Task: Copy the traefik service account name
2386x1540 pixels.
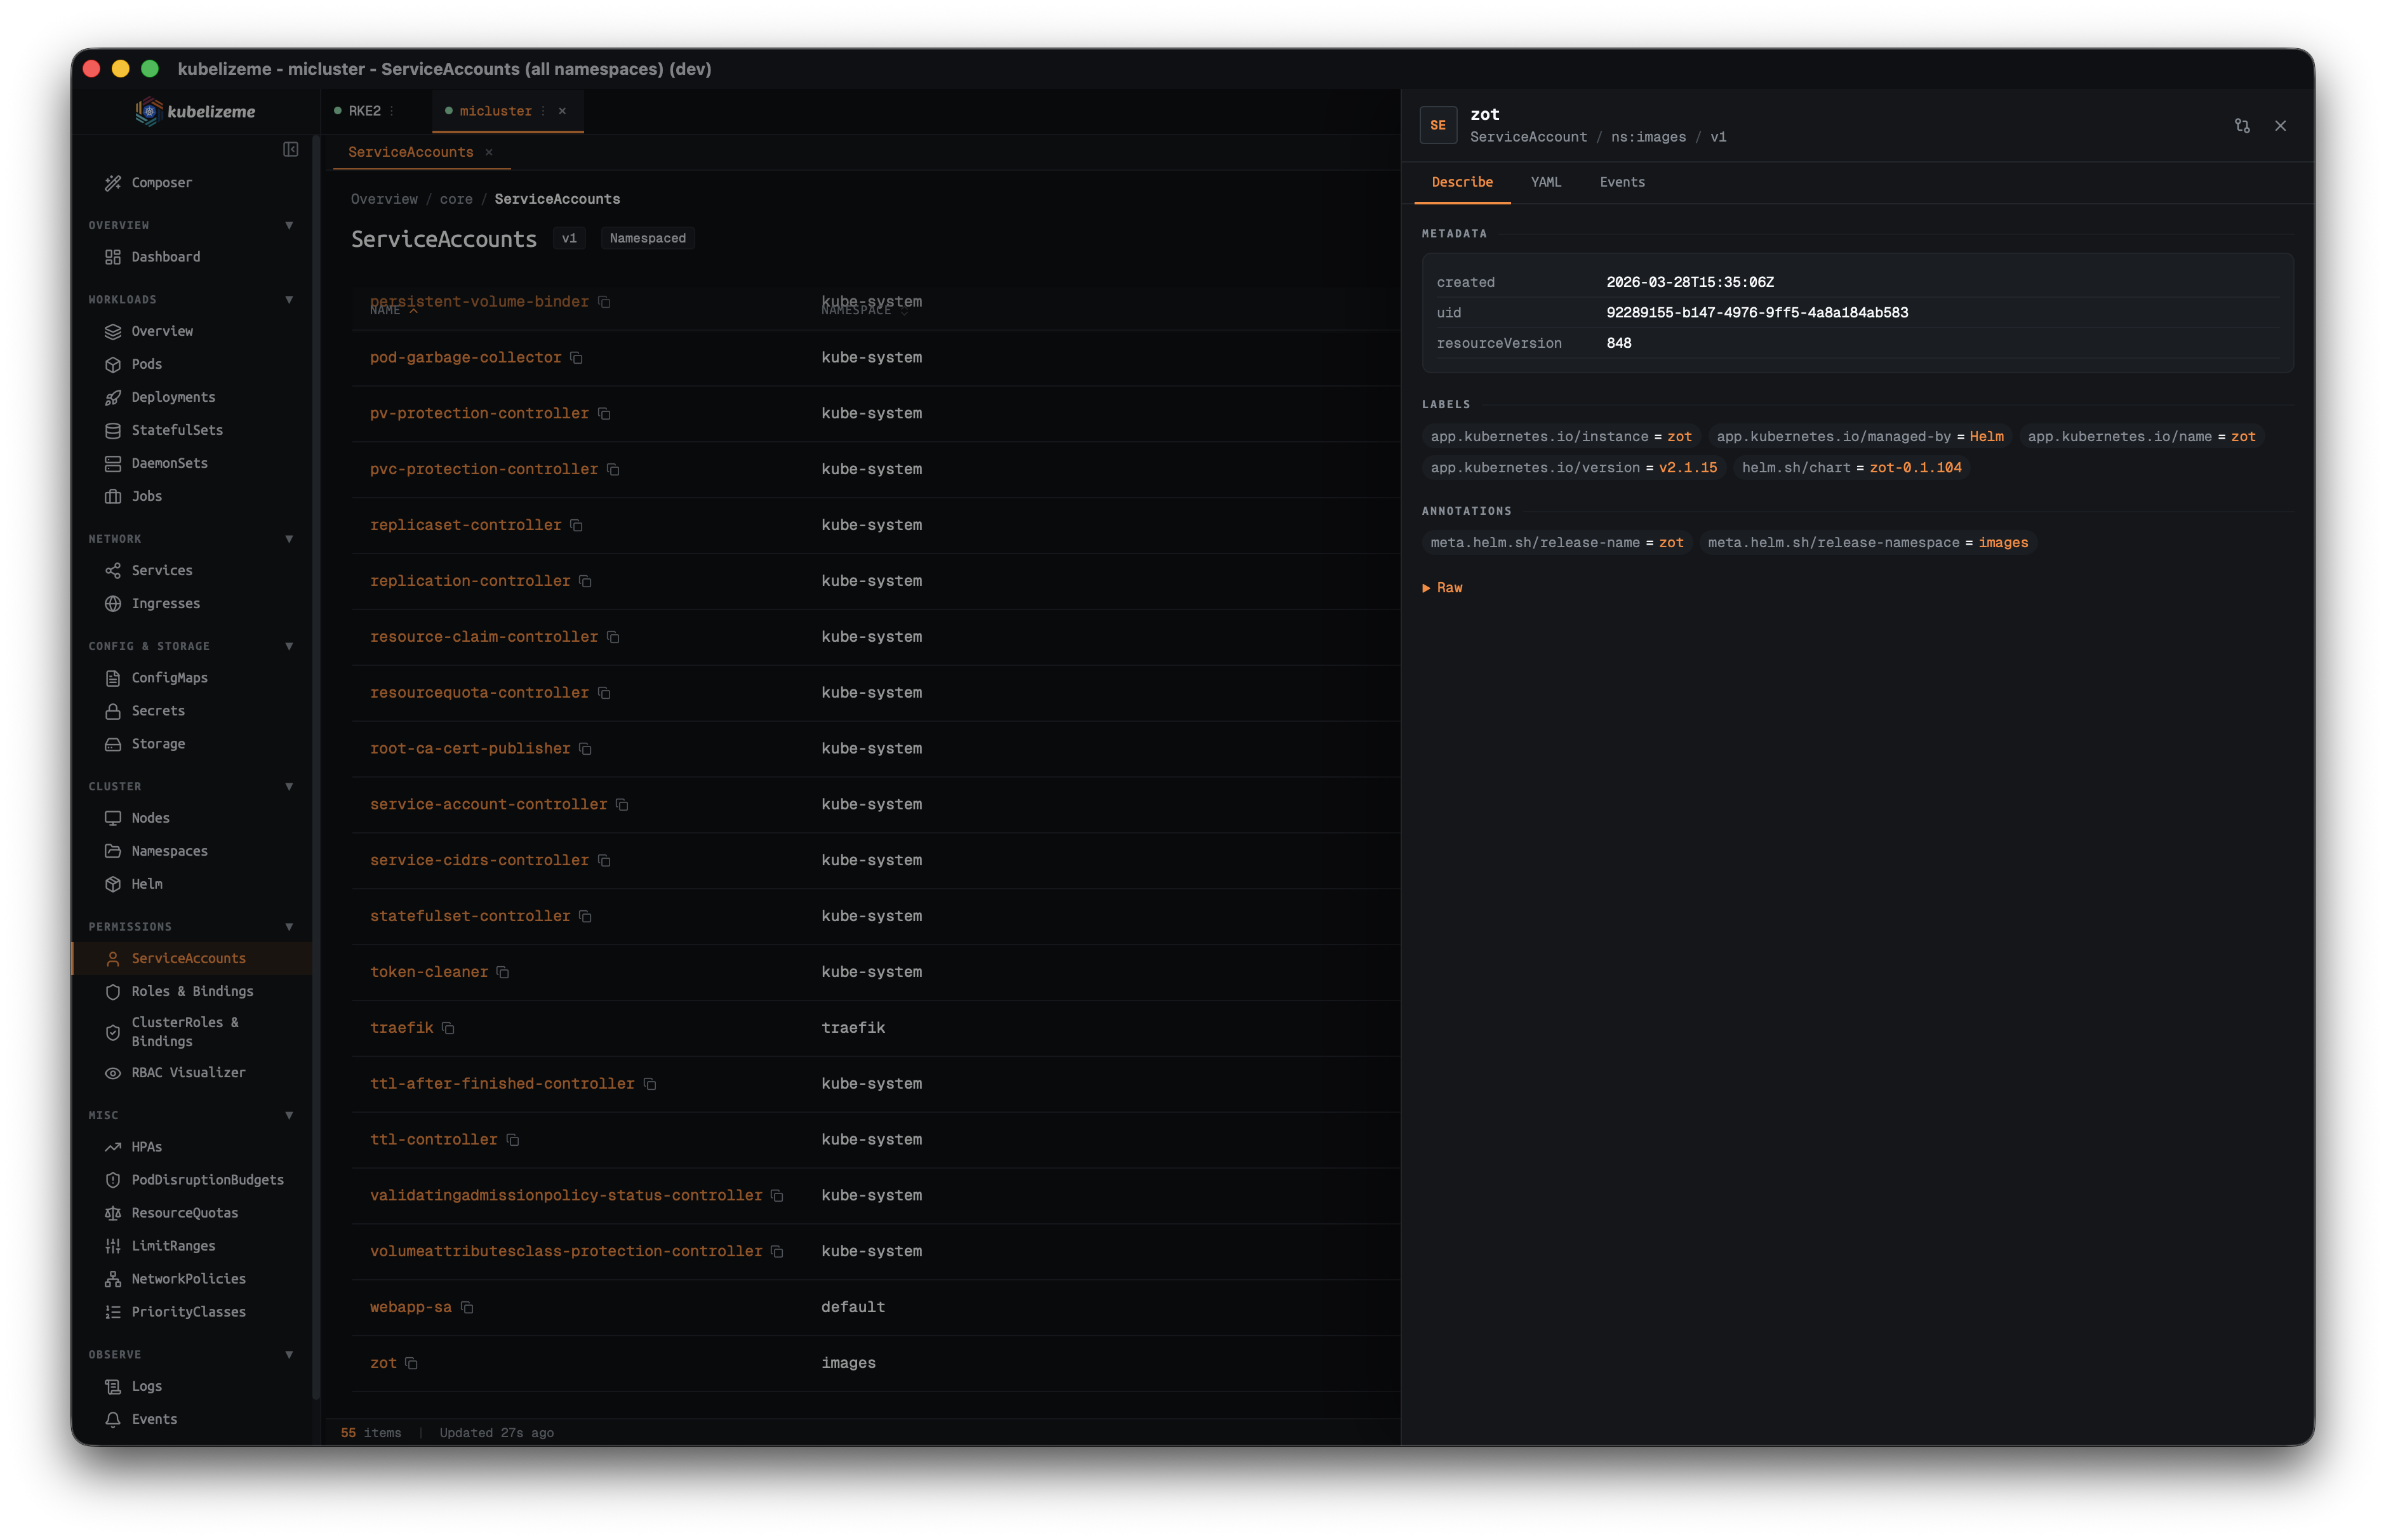Action: [x=449, y=1028]
